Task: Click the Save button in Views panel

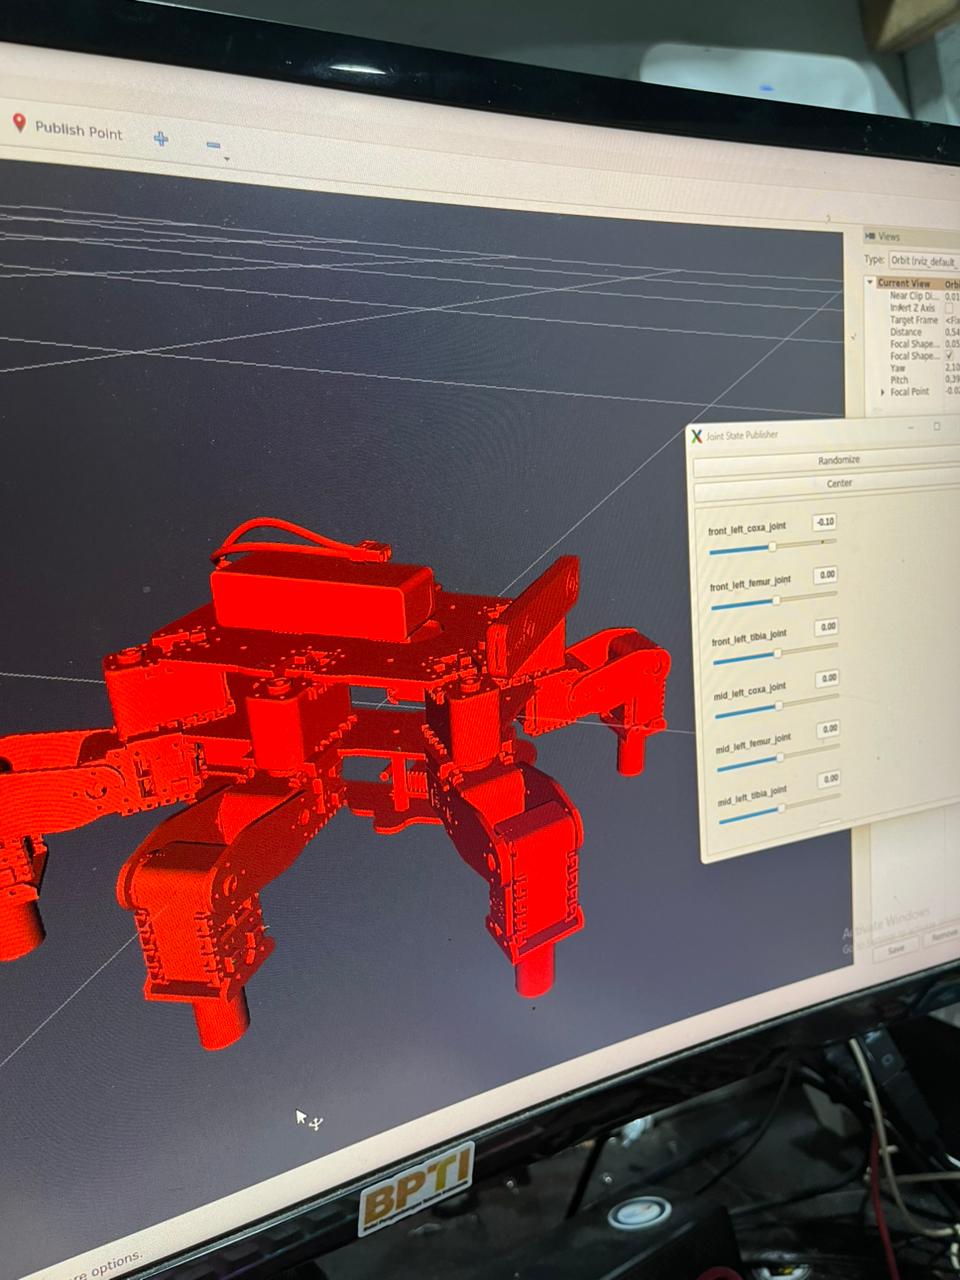Action: (895, 948)
